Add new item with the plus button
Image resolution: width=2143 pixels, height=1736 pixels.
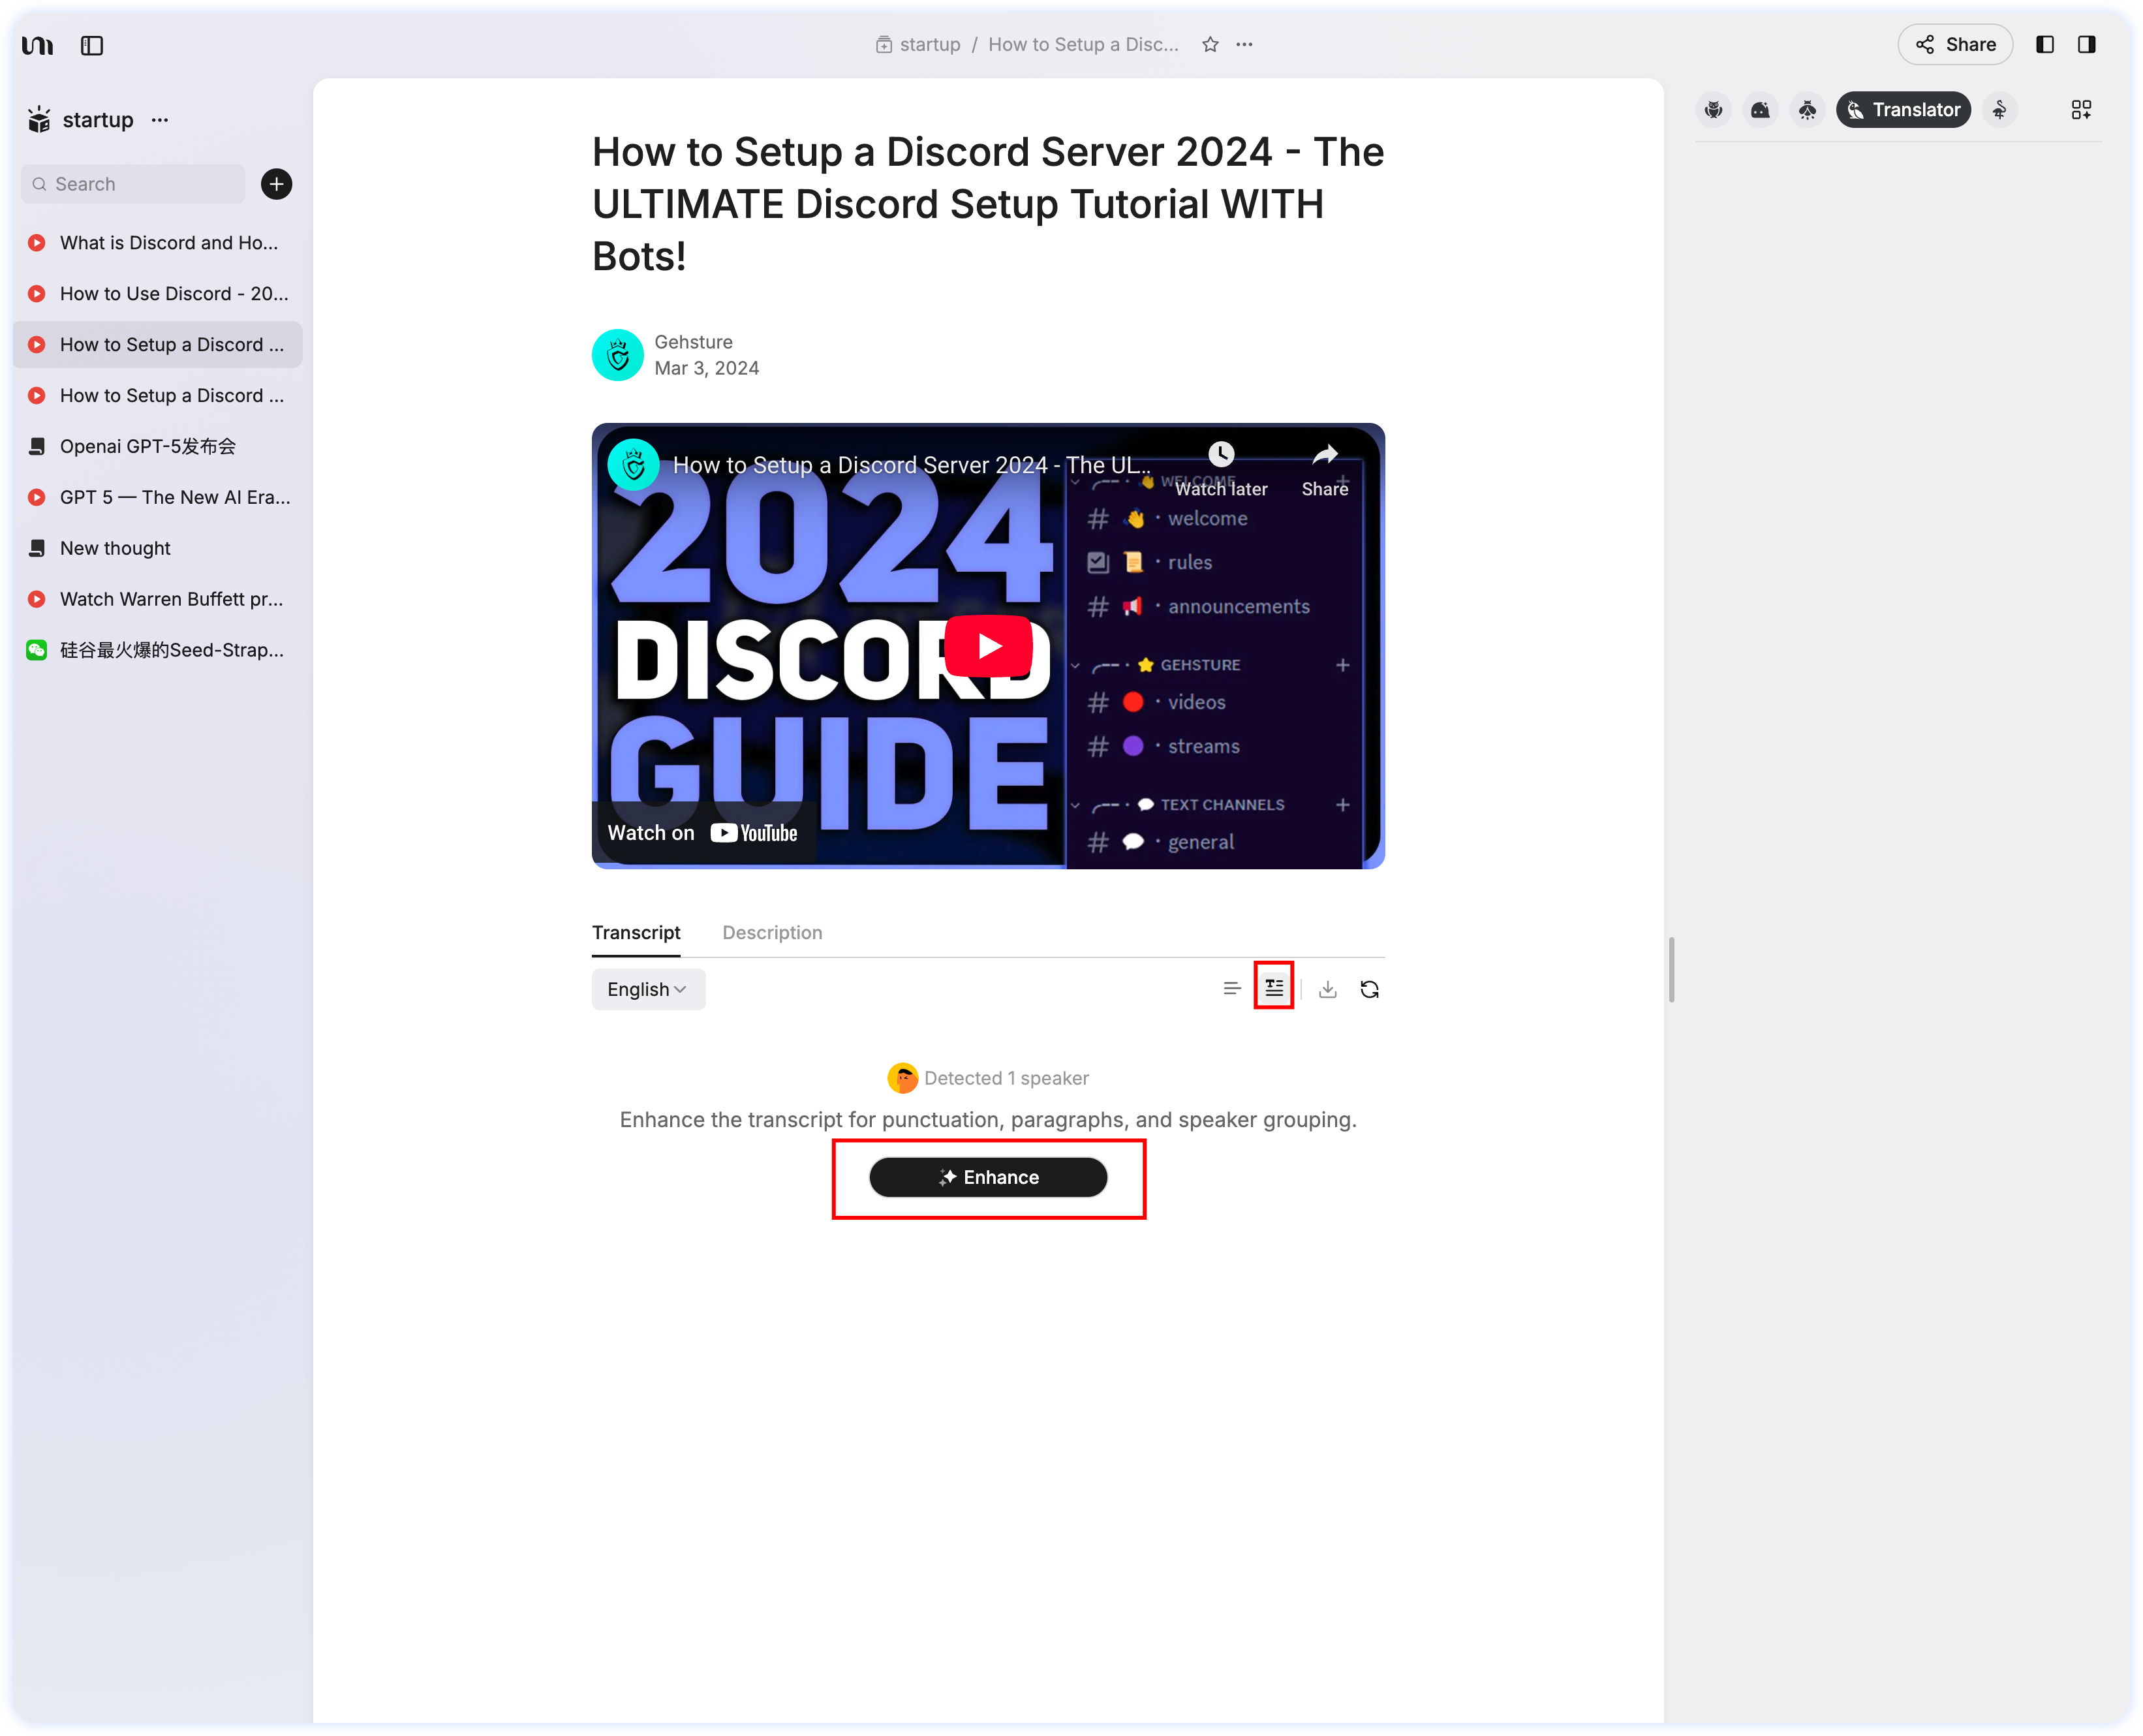click(277, 184)
